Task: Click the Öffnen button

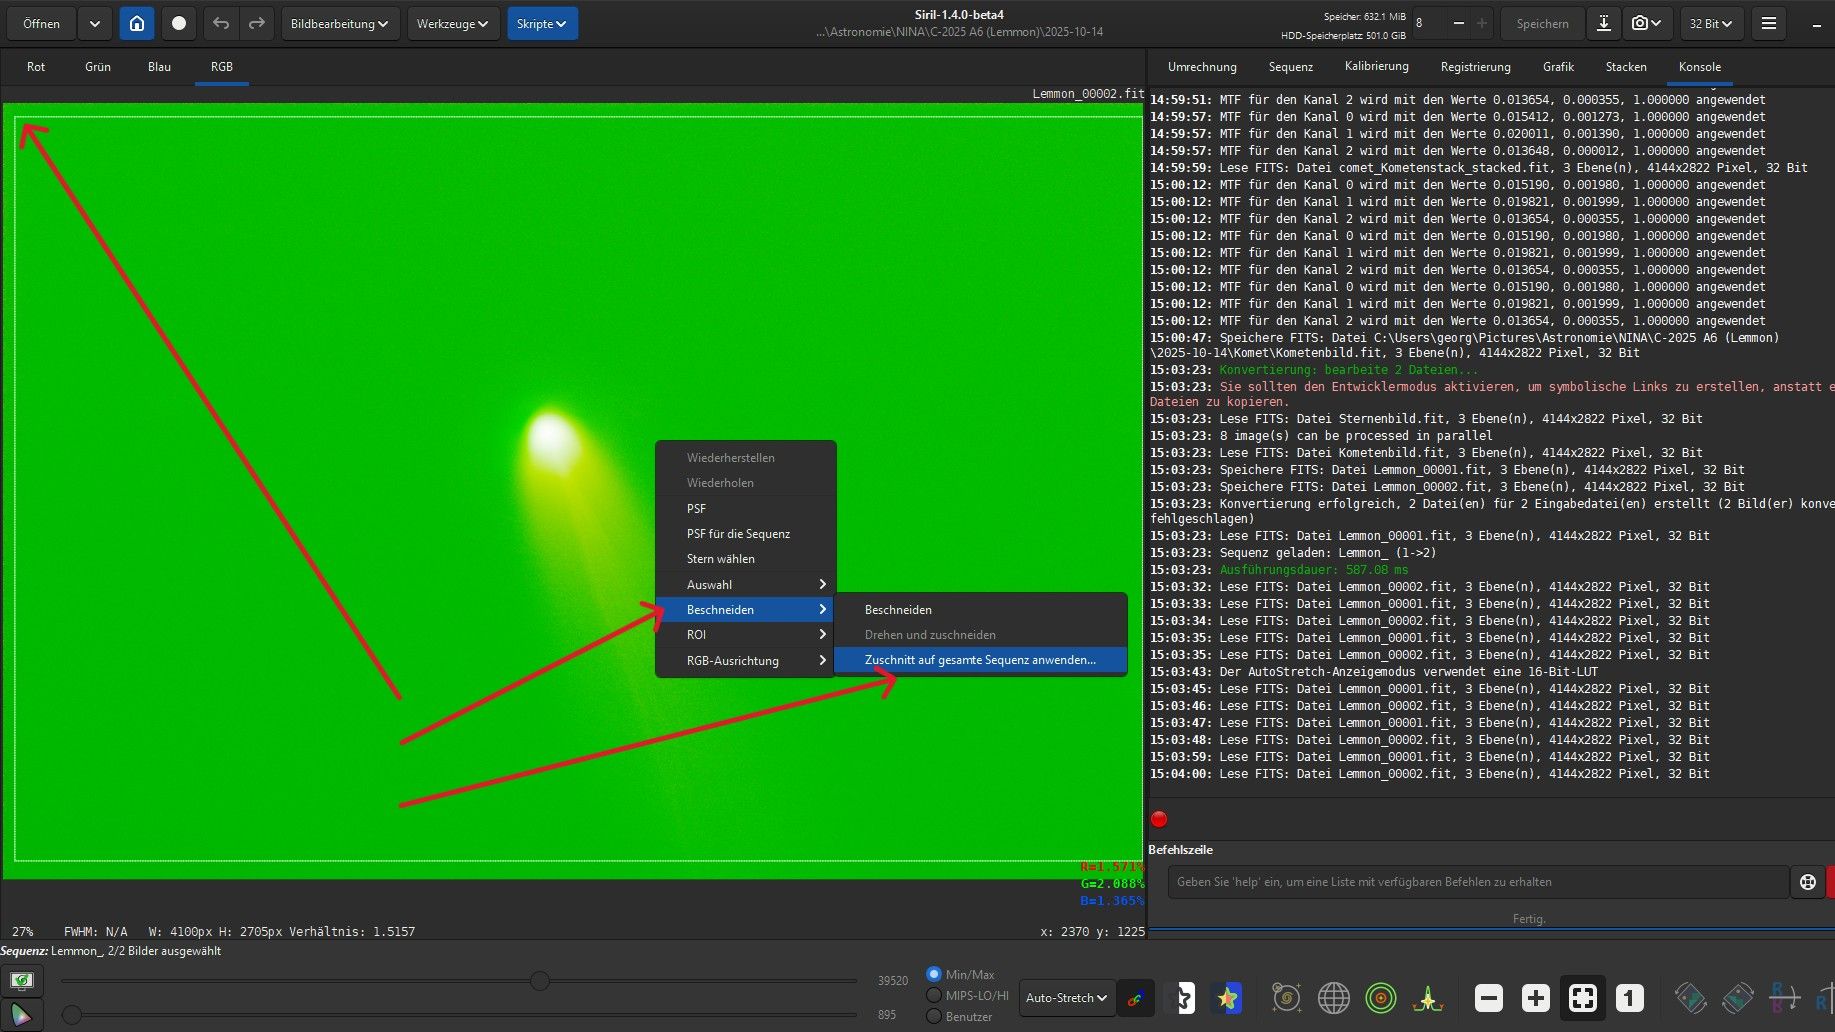Action: pyautogui.click(x=42, y=23)
